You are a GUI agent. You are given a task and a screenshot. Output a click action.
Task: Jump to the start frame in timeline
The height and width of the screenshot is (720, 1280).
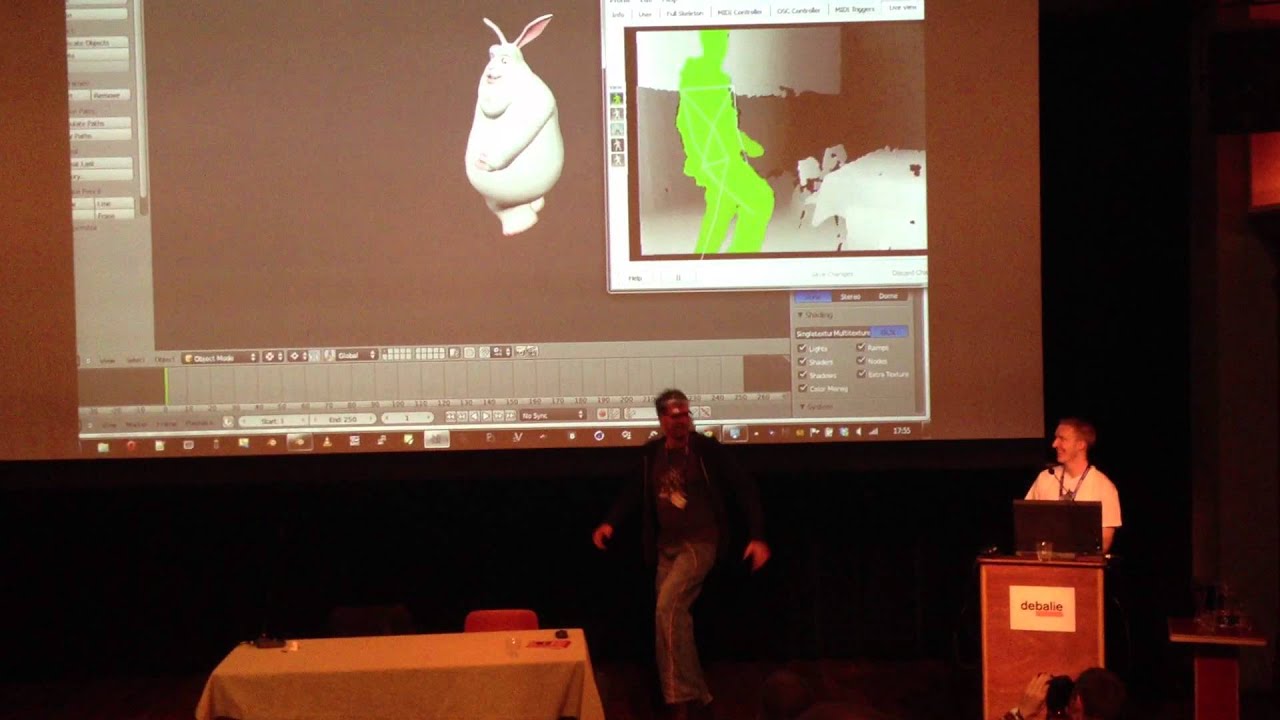(x=450, y=416)
